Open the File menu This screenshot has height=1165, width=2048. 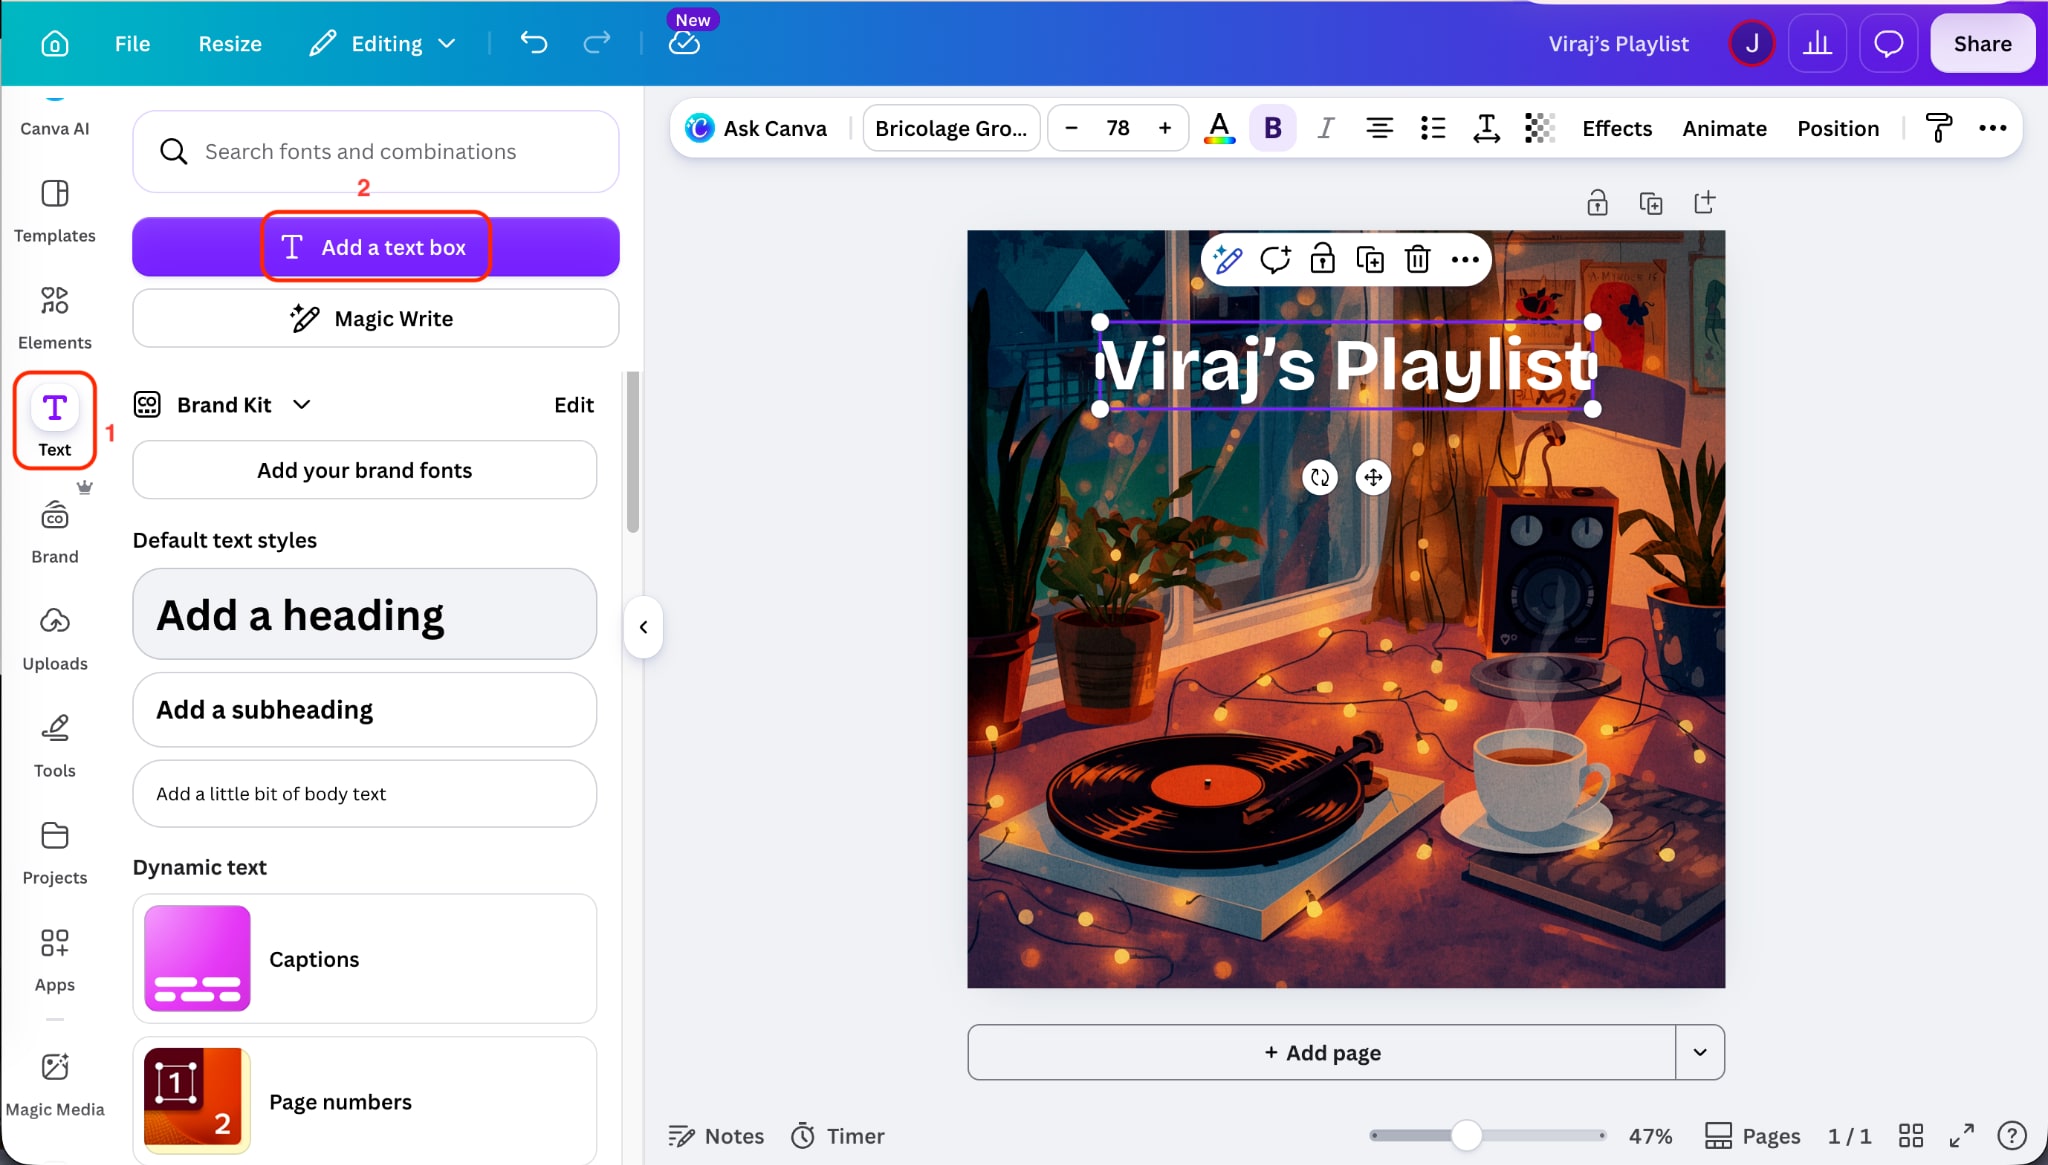pyautogui.click(x=132, y=43)
